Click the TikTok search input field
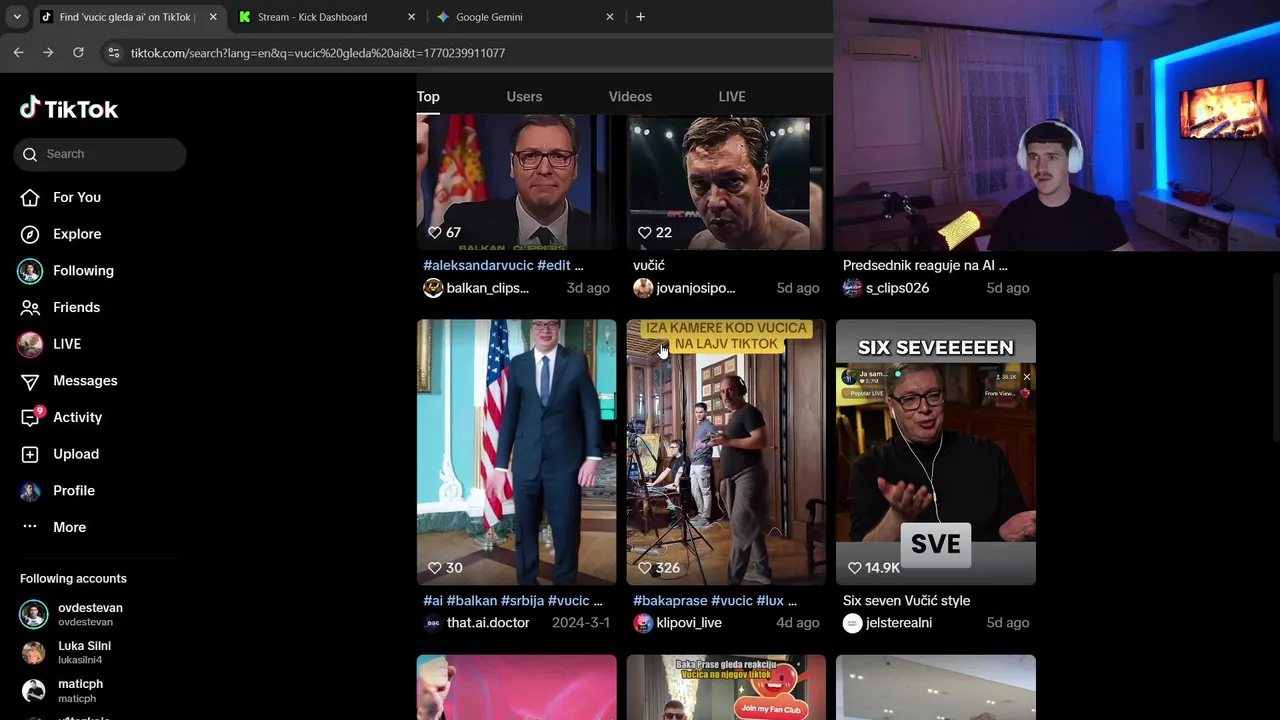This screenshot has width=1280, height=720. click(100, 154)
